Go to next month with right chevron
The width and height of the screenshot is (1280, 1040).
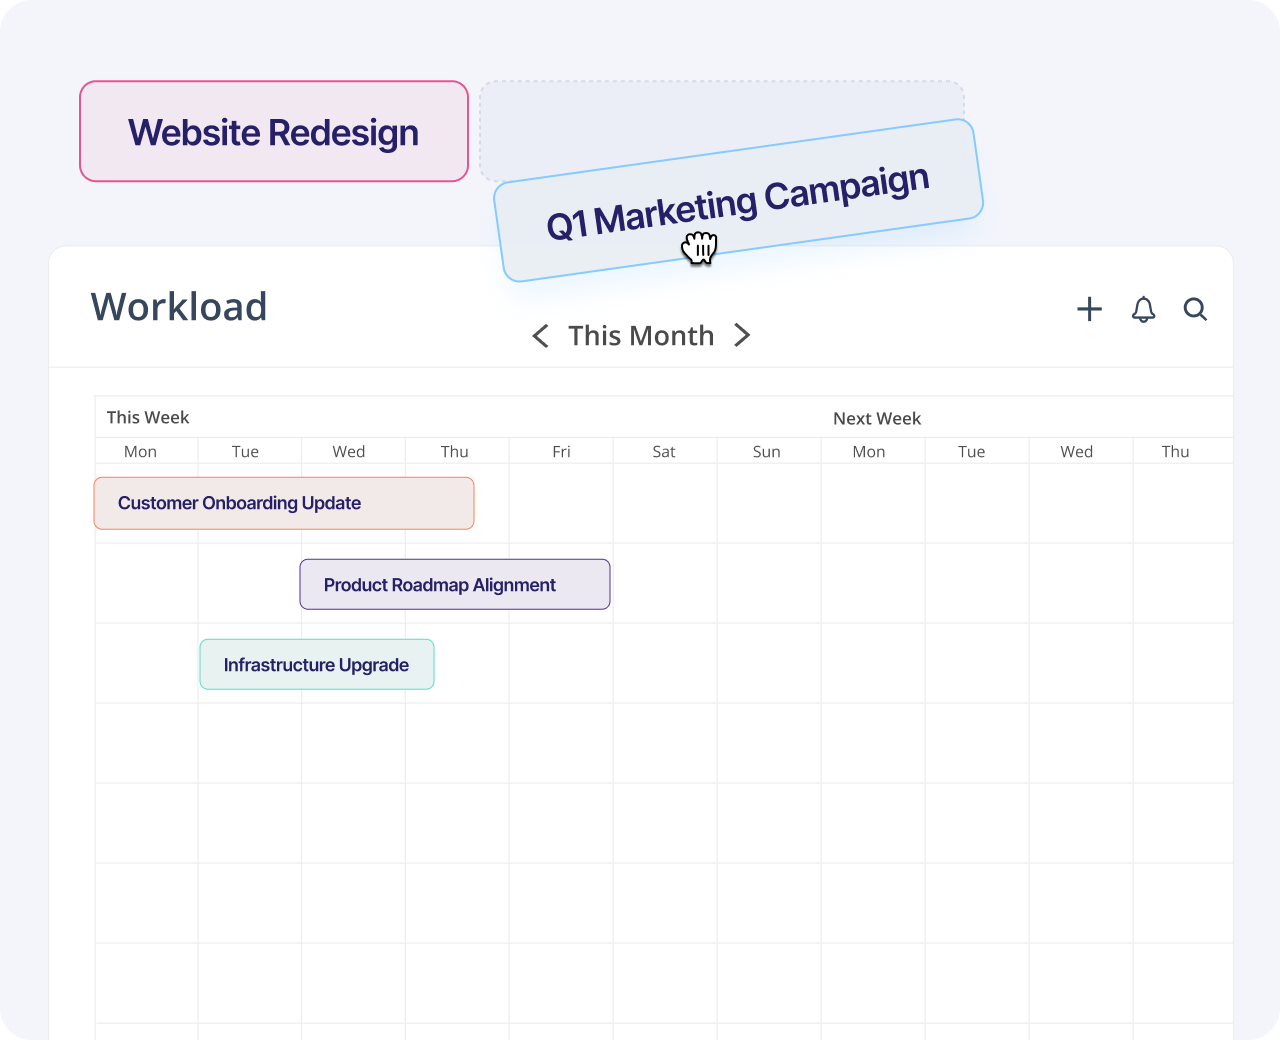pos(742,336)
